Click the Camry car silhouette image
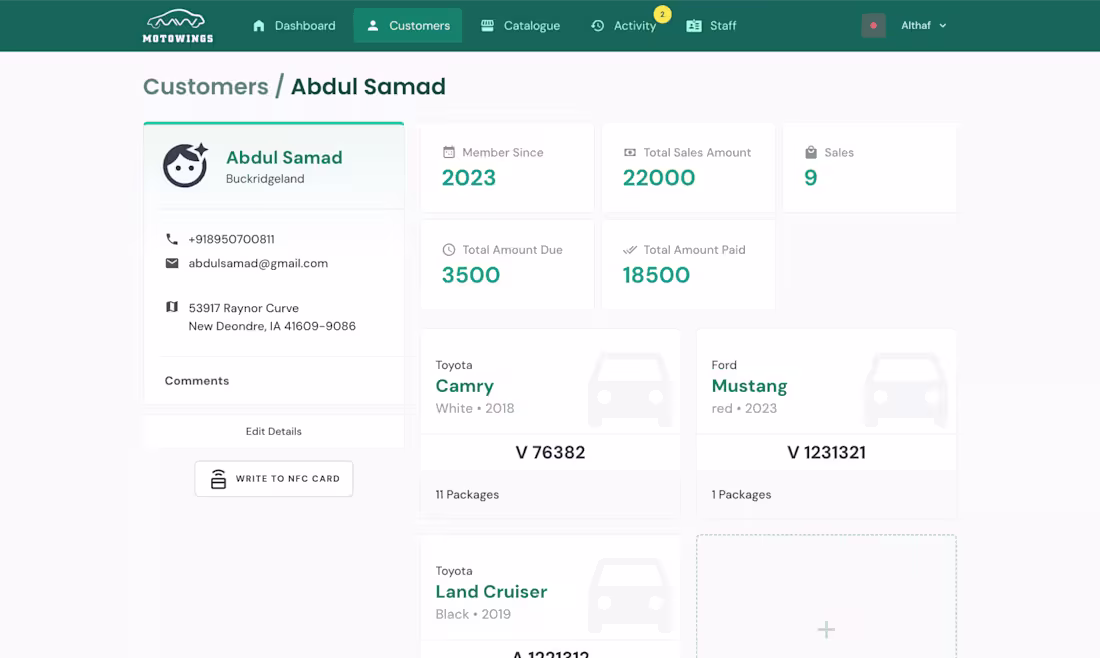This screenshot has height=658, width=1100. point(630,389)
